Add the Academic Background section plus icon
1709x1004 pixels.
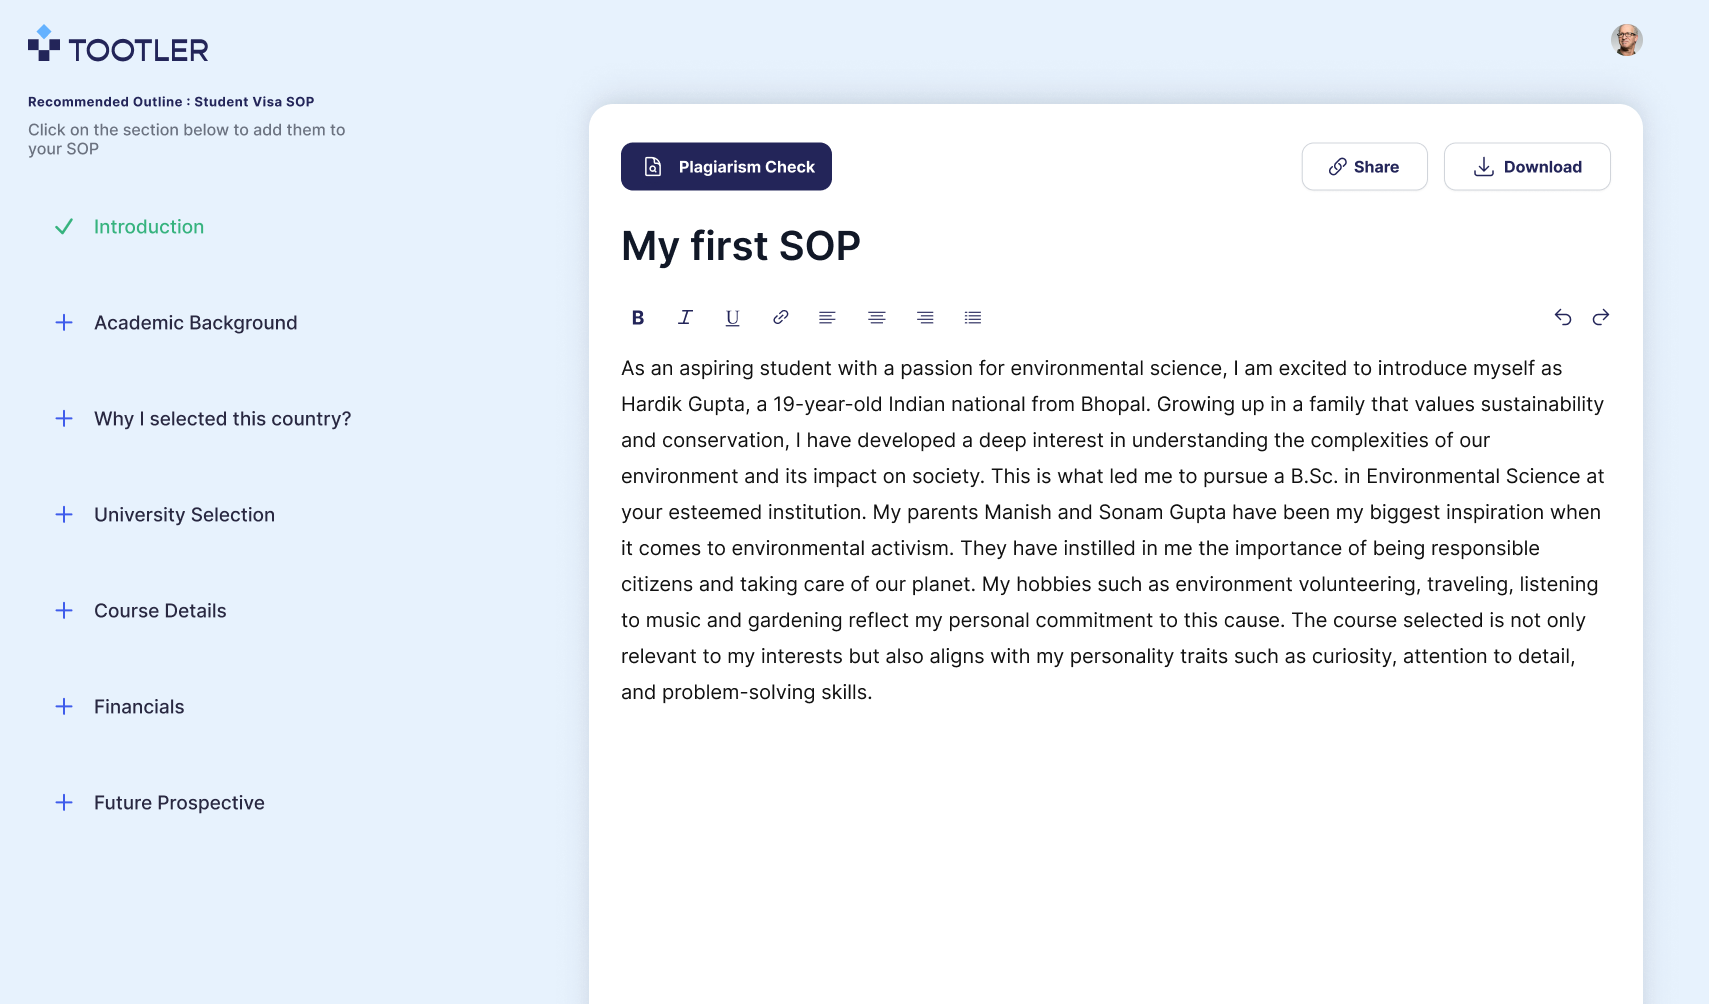tap(64, 323)
